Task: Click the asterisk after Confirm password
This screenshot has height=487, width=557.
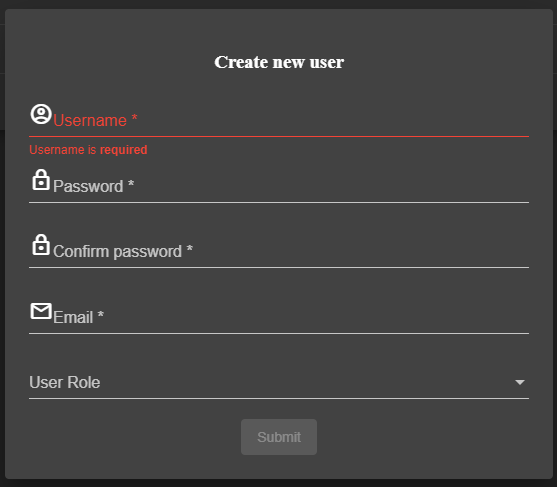Action: pos(190,249)
